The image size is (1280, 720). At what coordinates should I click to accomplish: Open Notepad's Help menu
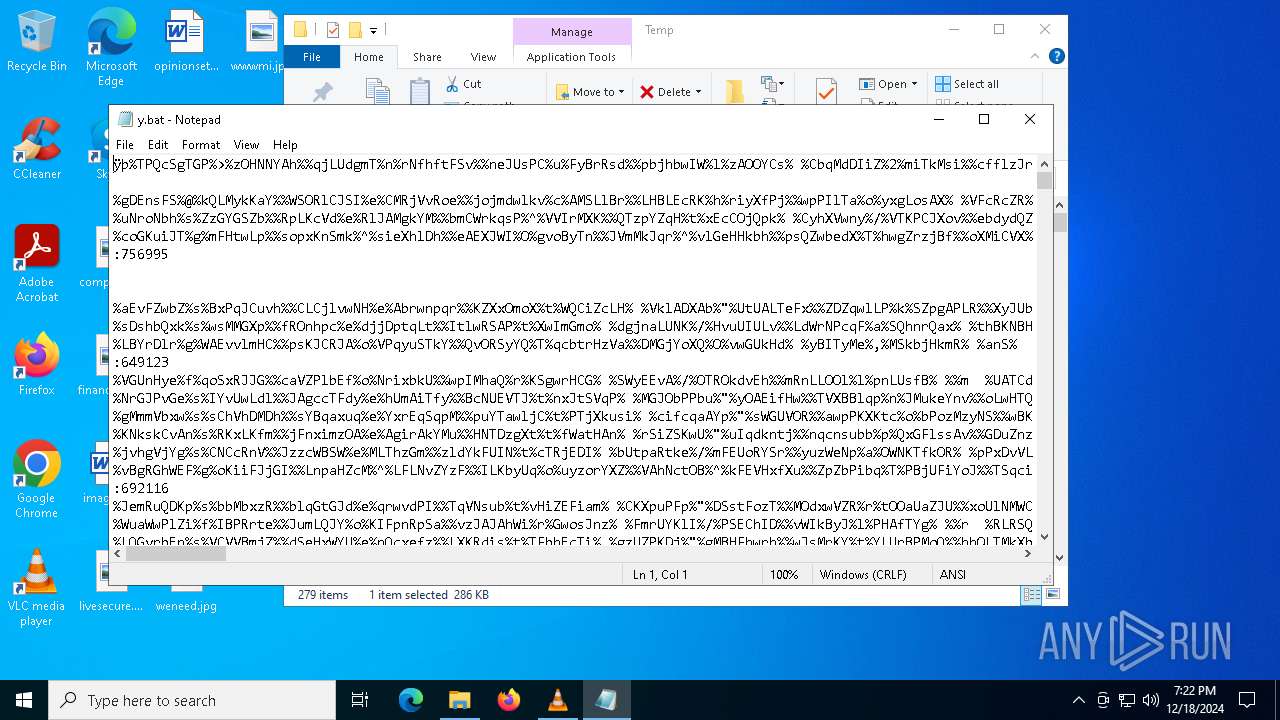coord(285,145)
